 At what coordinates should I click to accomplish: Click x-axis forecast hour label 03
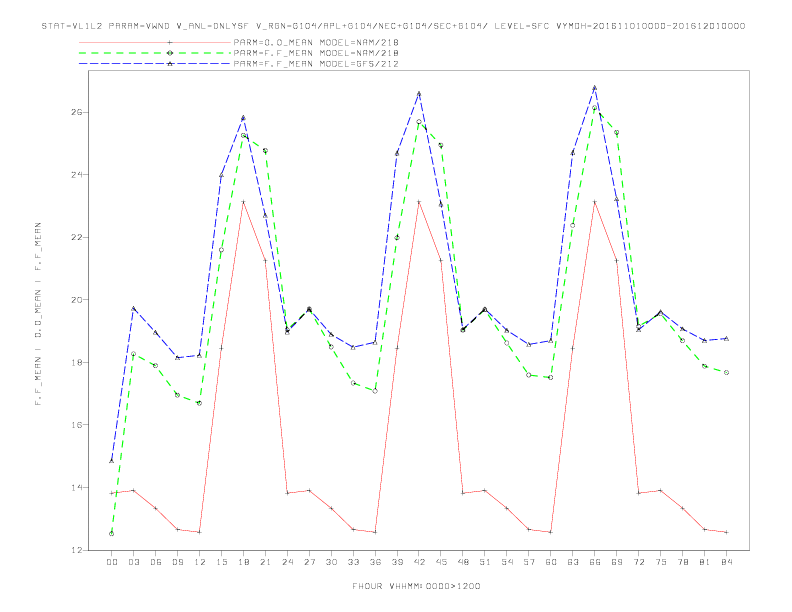pyautogui.click(x=133, y=562)
